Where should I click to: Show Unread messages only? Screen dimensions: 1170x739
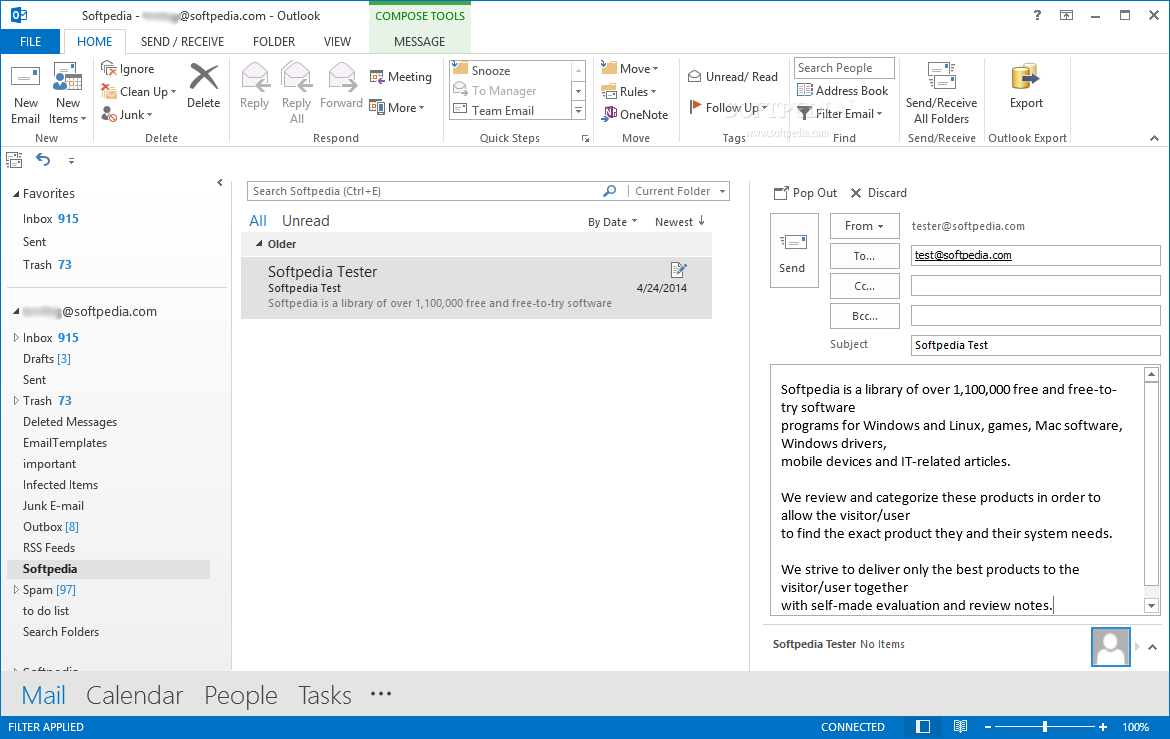[x=305, y=221]
